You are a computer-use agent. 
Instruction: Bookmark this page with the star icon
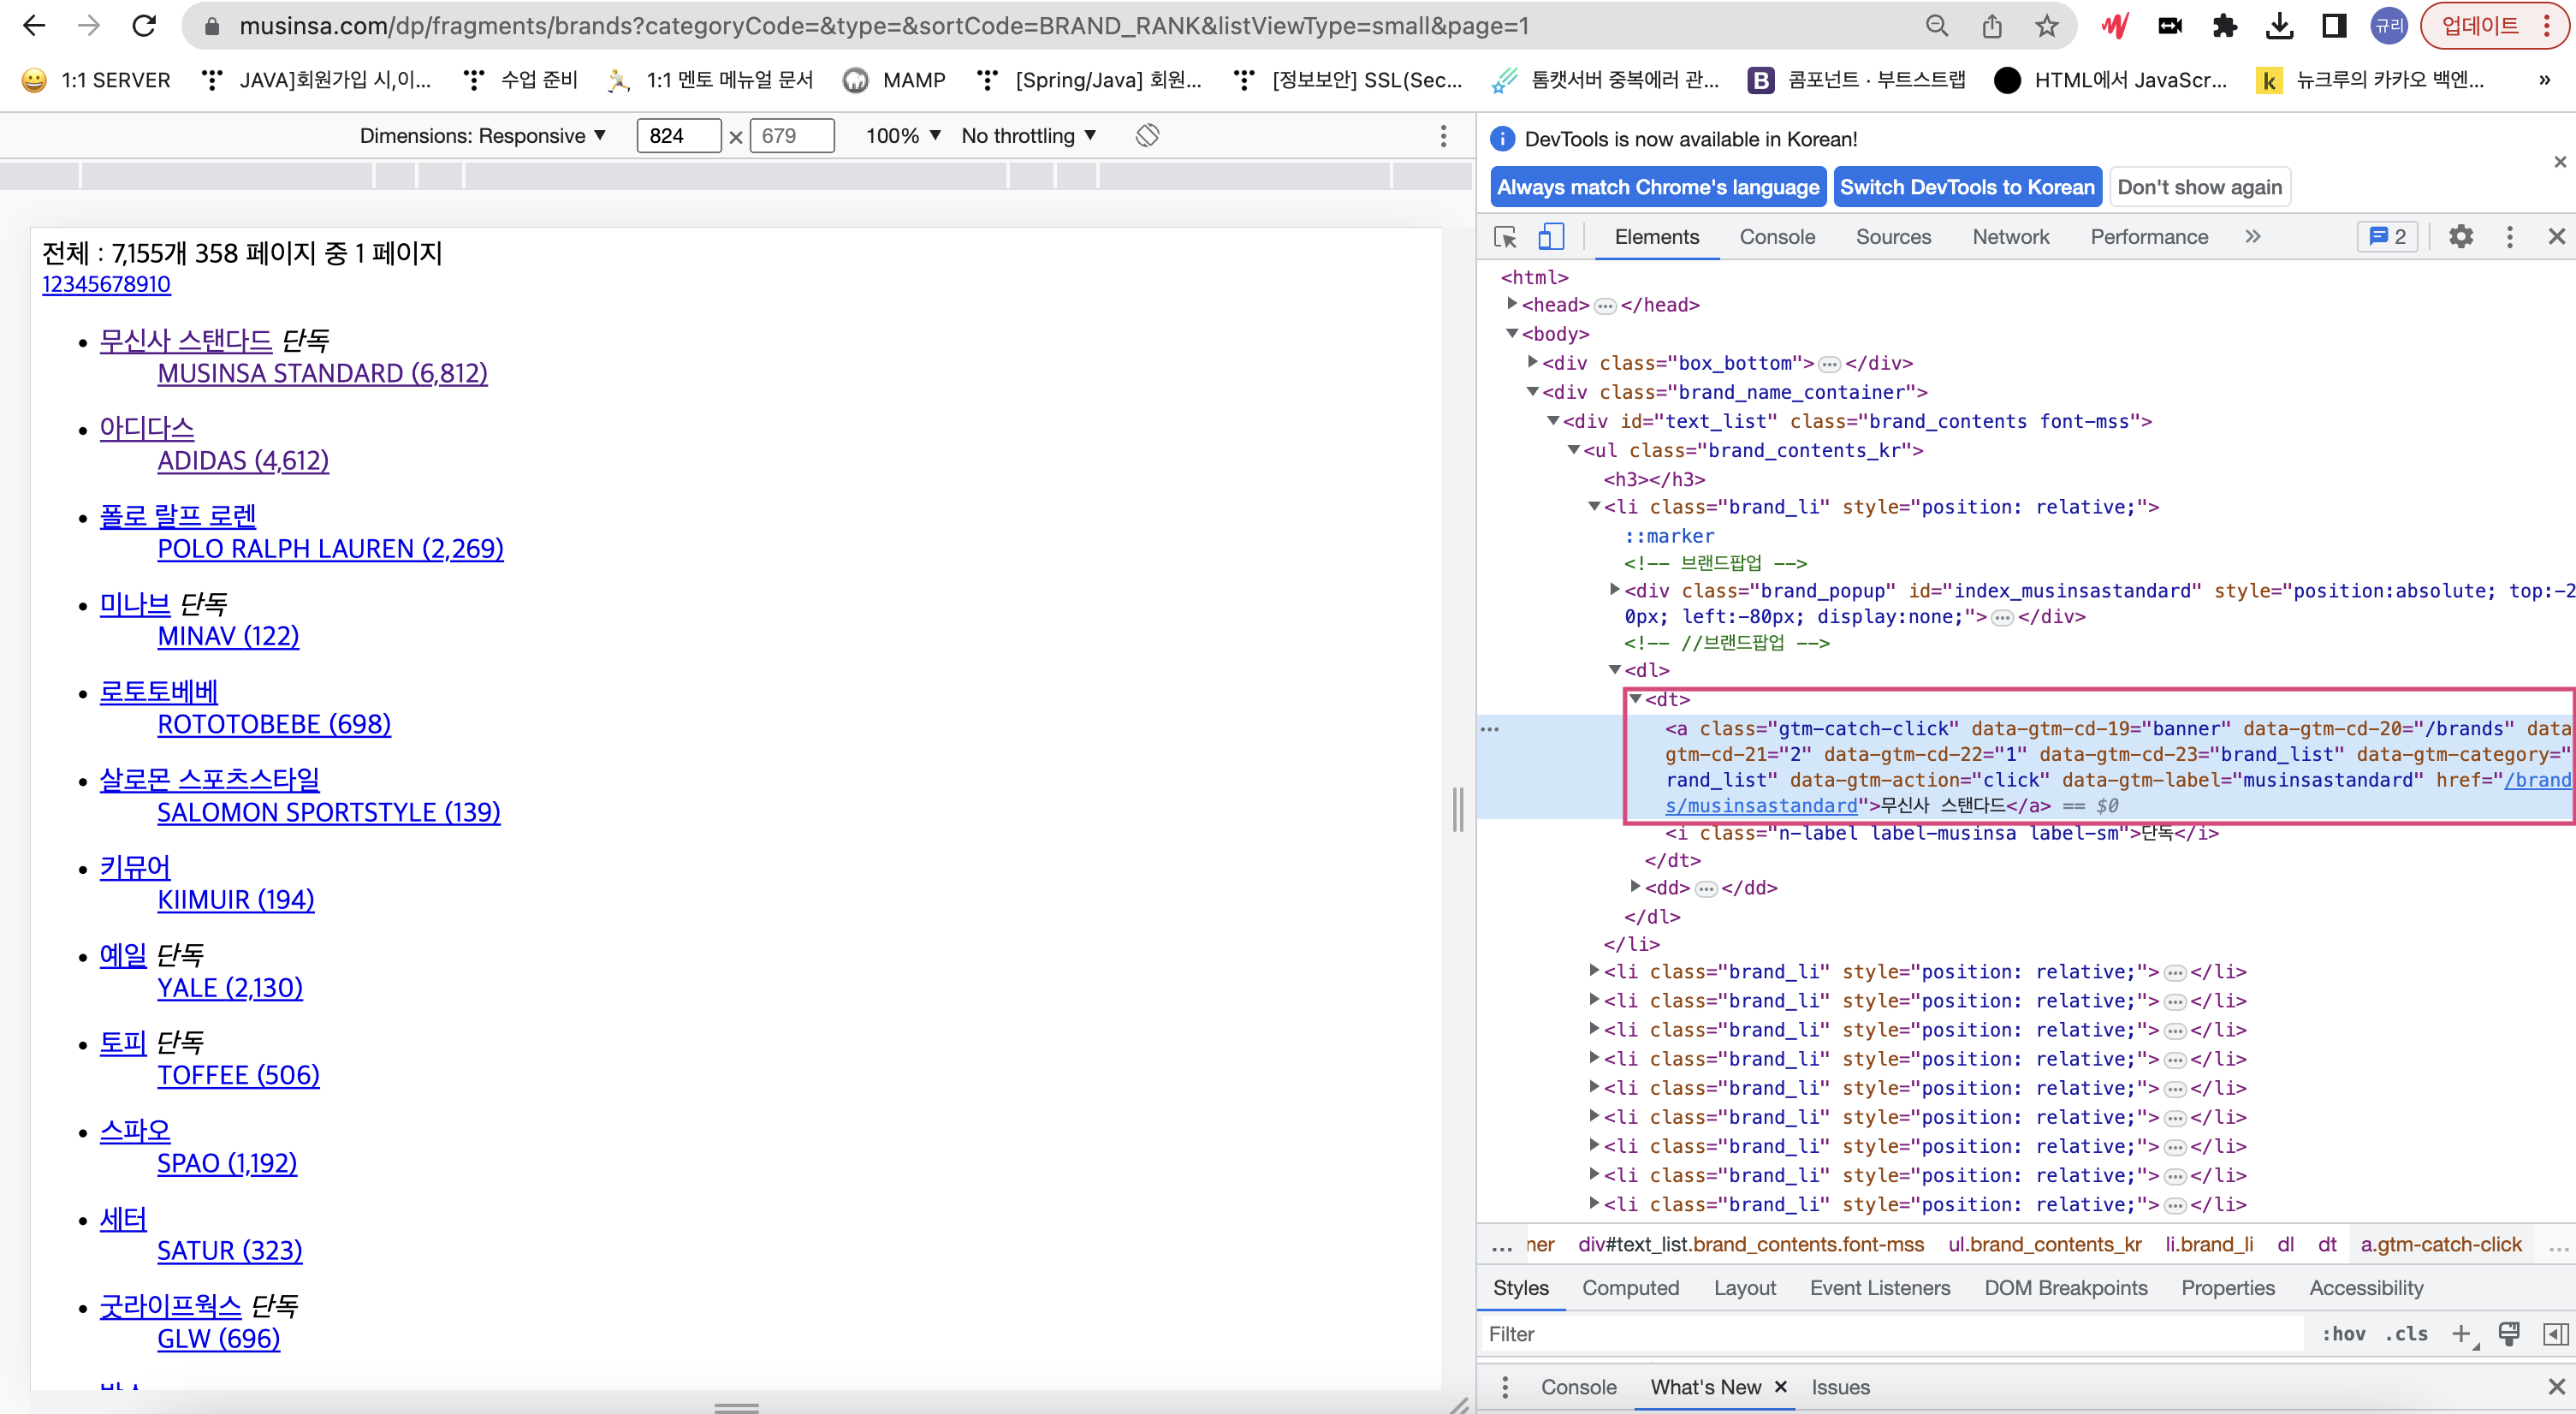tap(2047, 26)
